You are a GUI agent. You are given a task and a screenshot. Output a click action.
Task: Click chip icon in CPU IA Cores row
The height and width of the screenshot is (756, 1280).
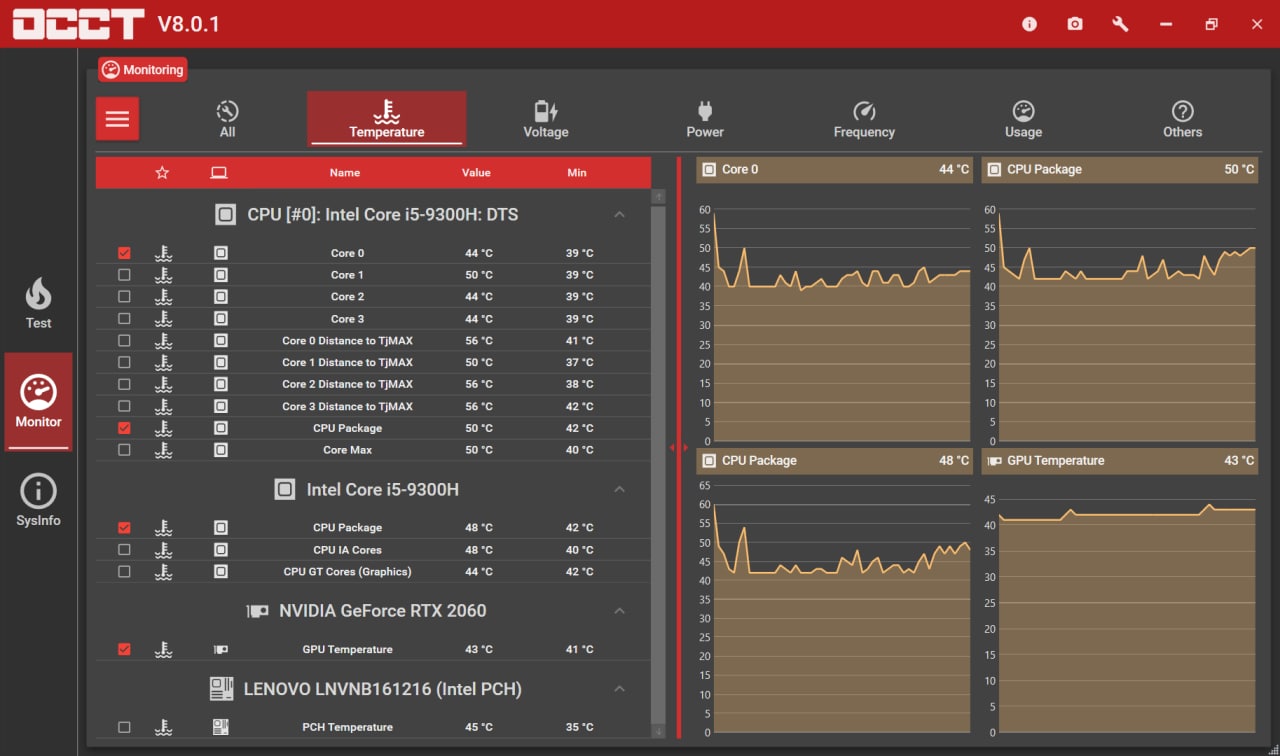220,550
